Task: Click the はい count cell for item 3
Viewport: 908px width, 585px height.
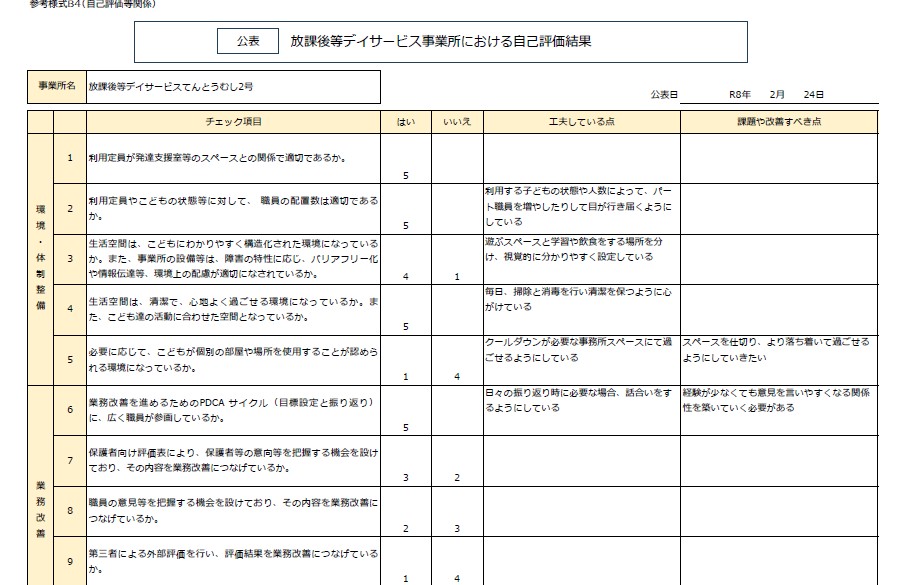Action: (406, 275)
